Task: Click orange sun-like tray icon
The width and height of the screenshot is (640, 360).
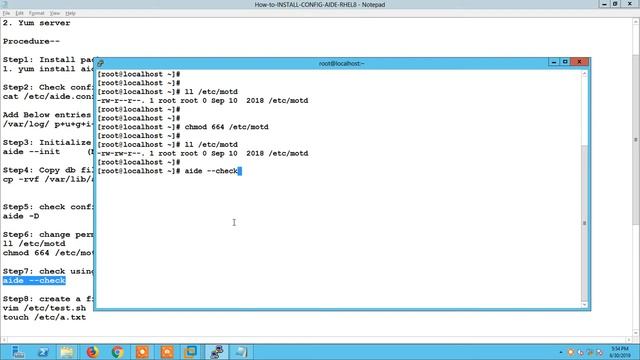Action: (x=571, y=352)
